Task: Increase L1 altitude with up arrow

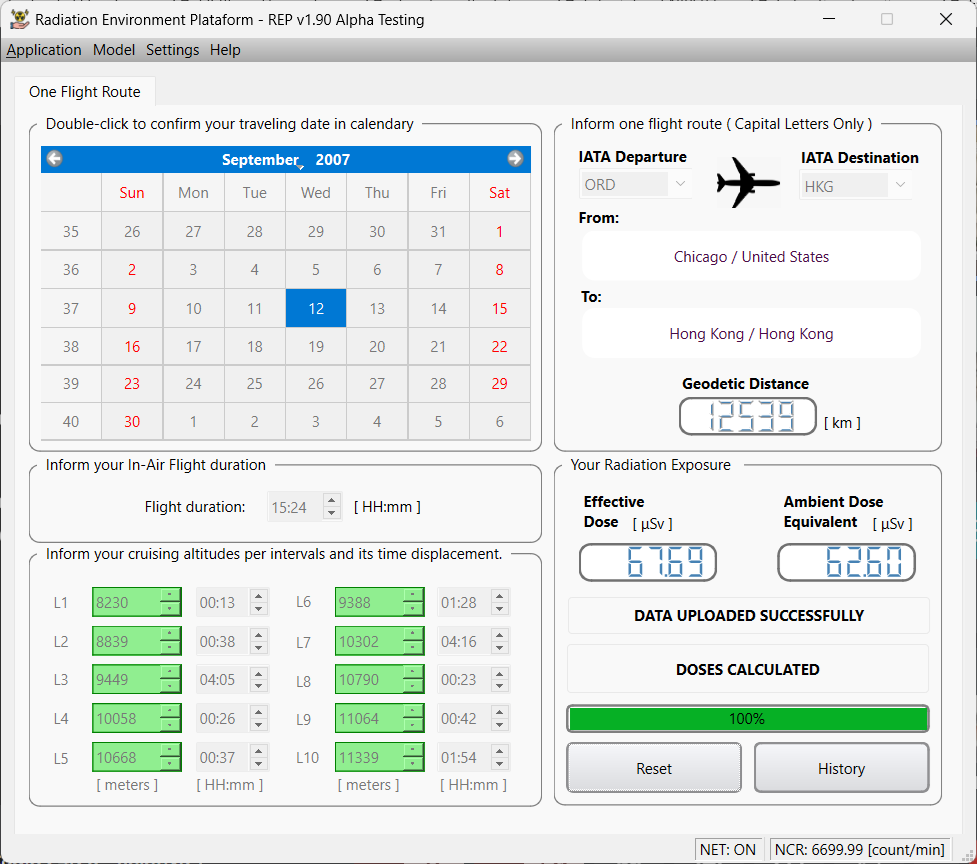Action: (x=171, y=596)
